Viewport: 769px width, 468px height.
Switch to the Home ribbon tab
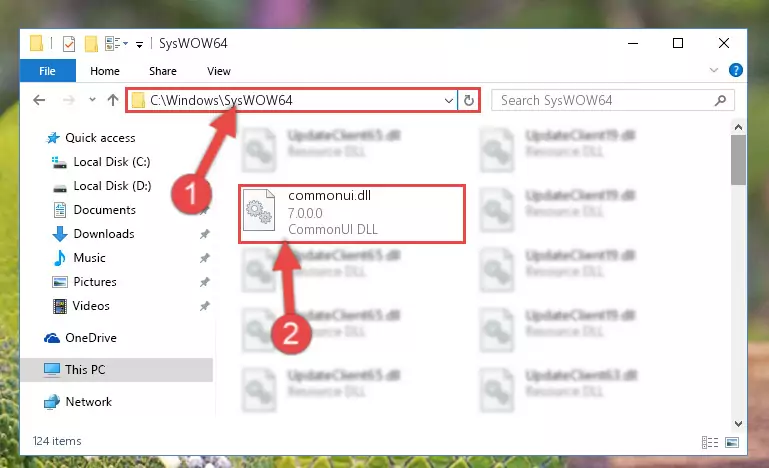click(104, 71)
